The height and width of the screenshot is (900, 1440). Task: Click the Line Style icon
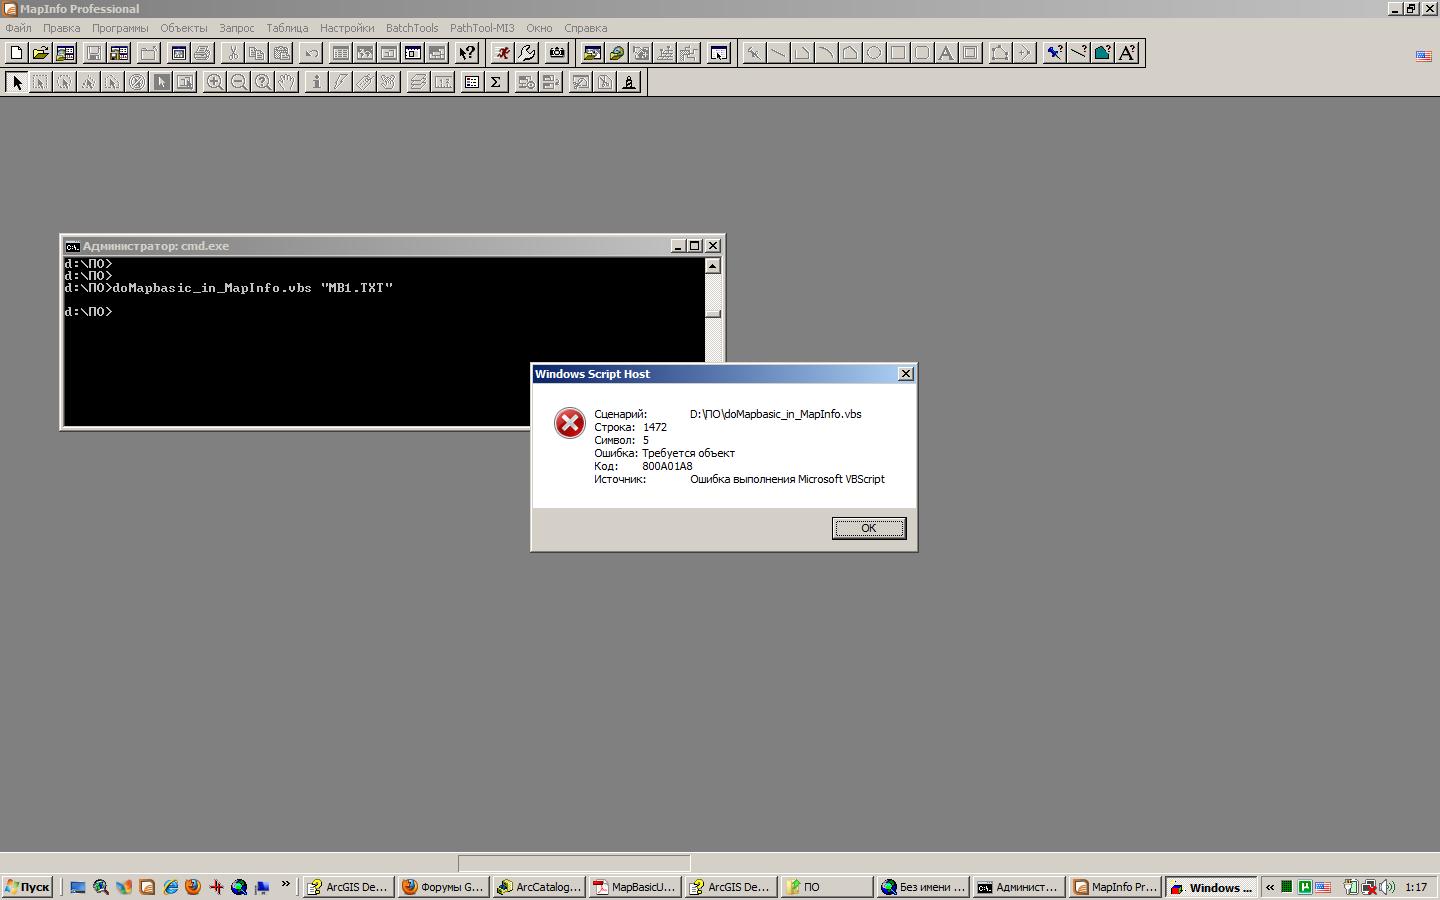click(x=1078, y=53)
